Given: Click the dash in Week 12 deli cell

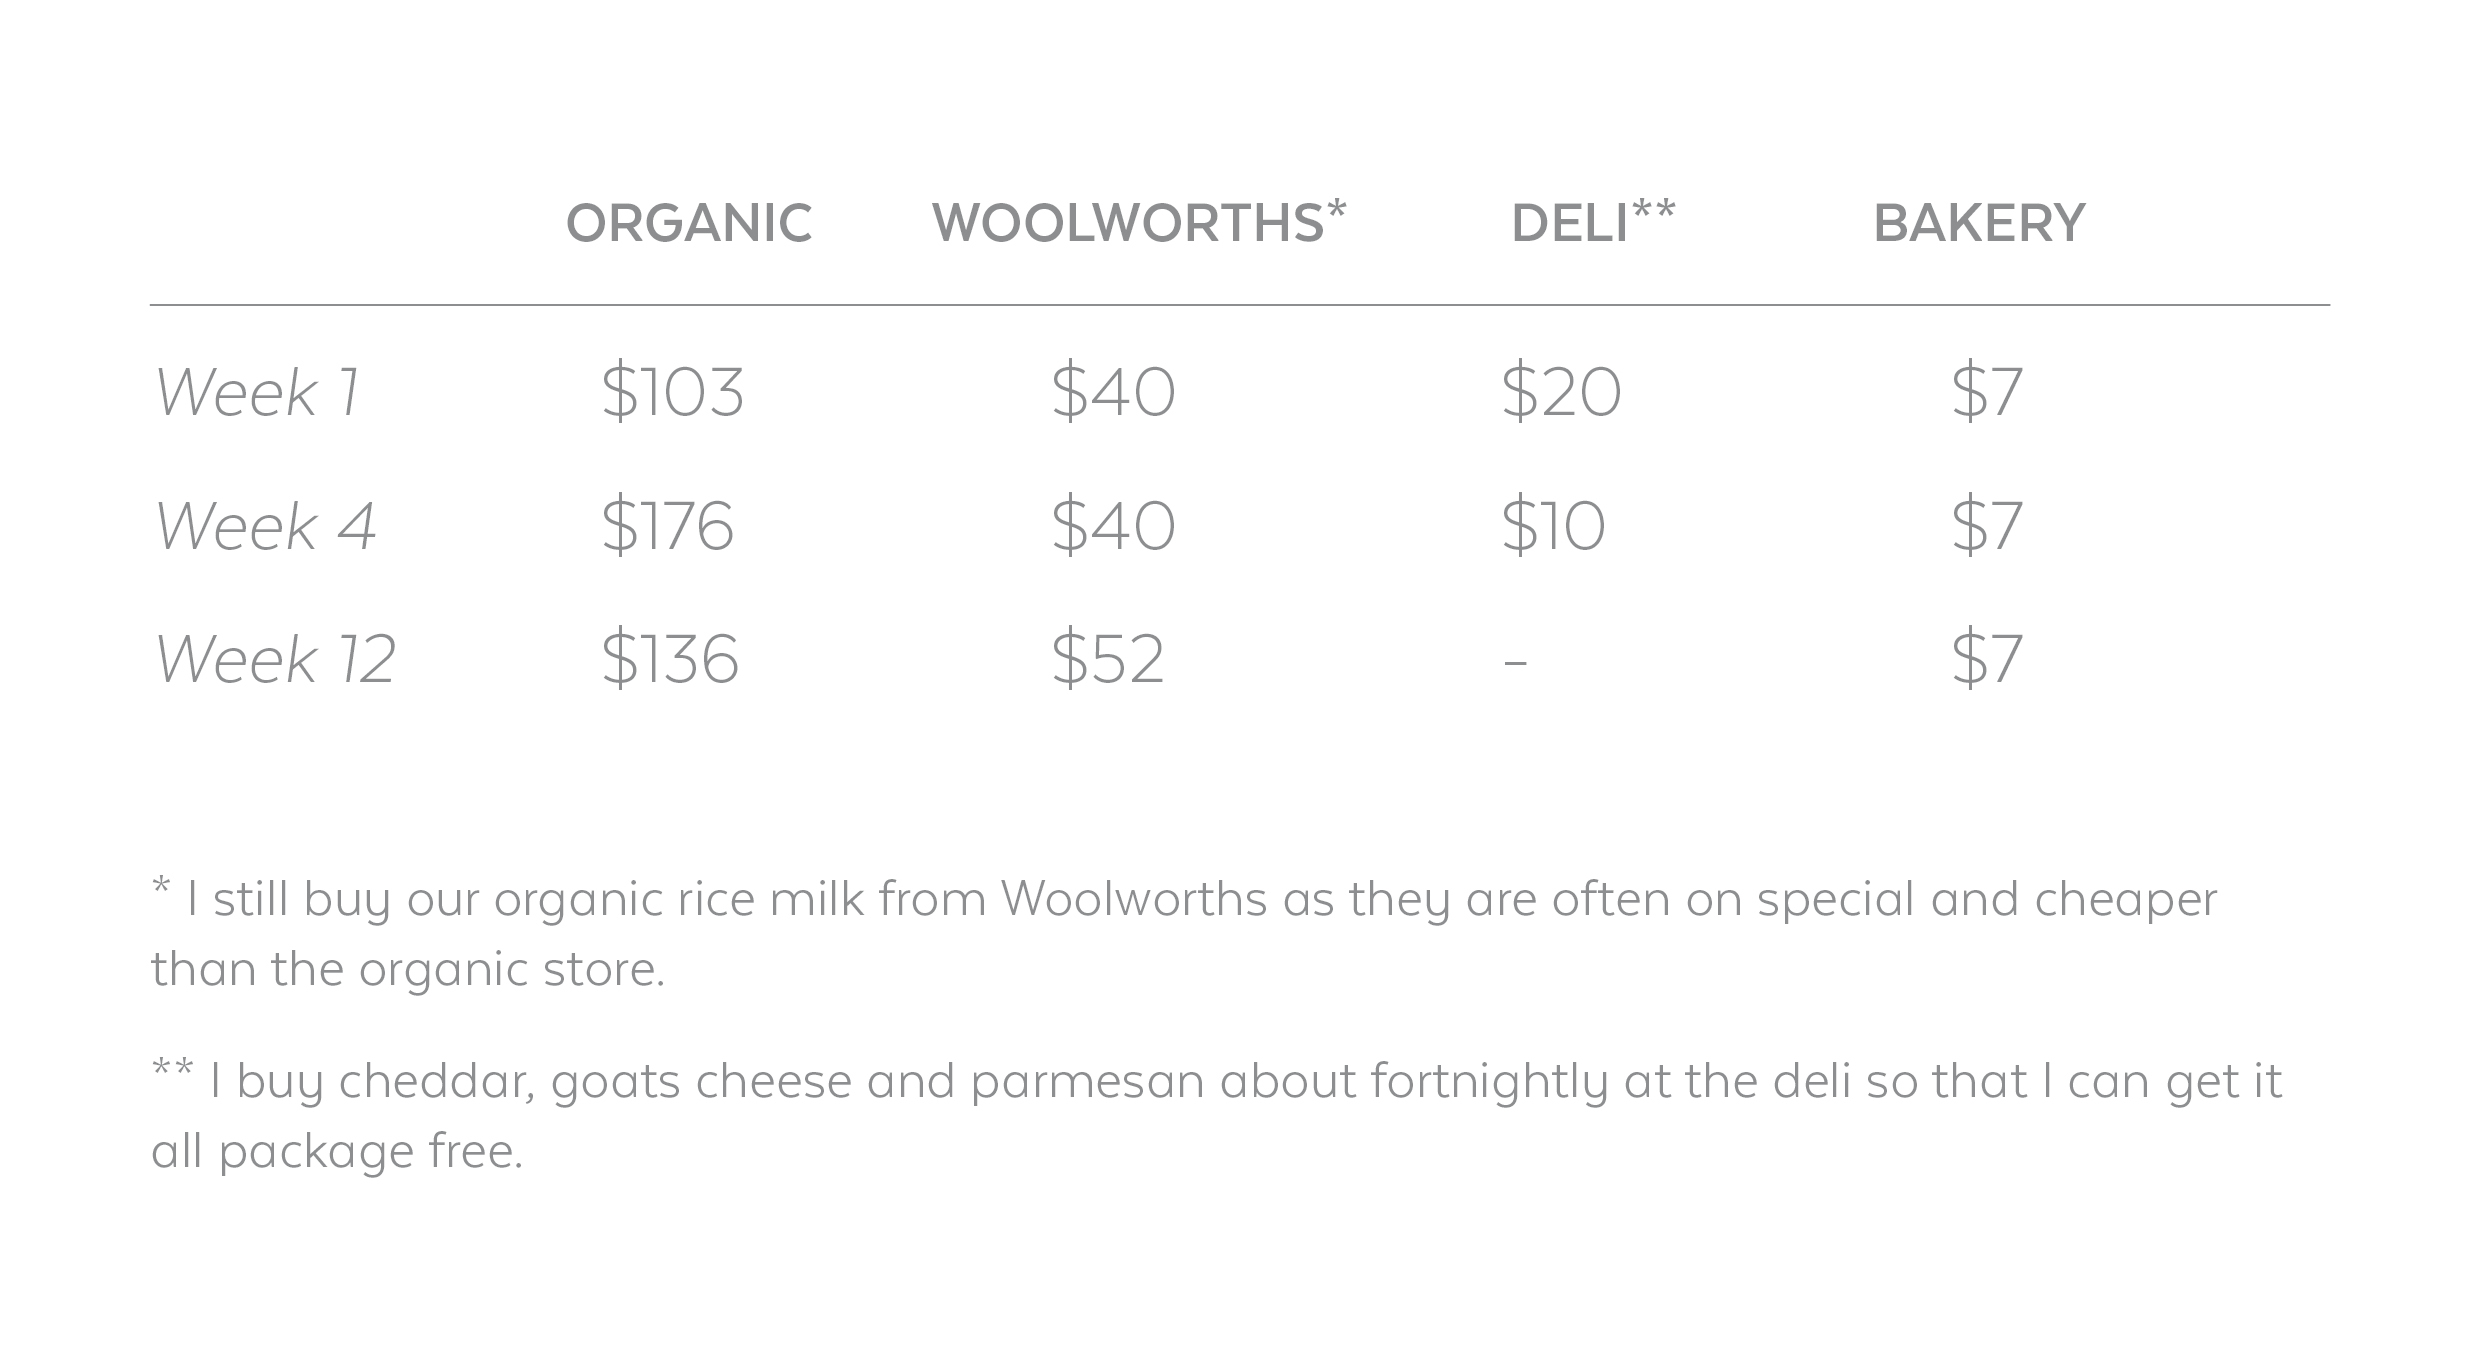Looking at the screenshot, I should pos(1515,662).
